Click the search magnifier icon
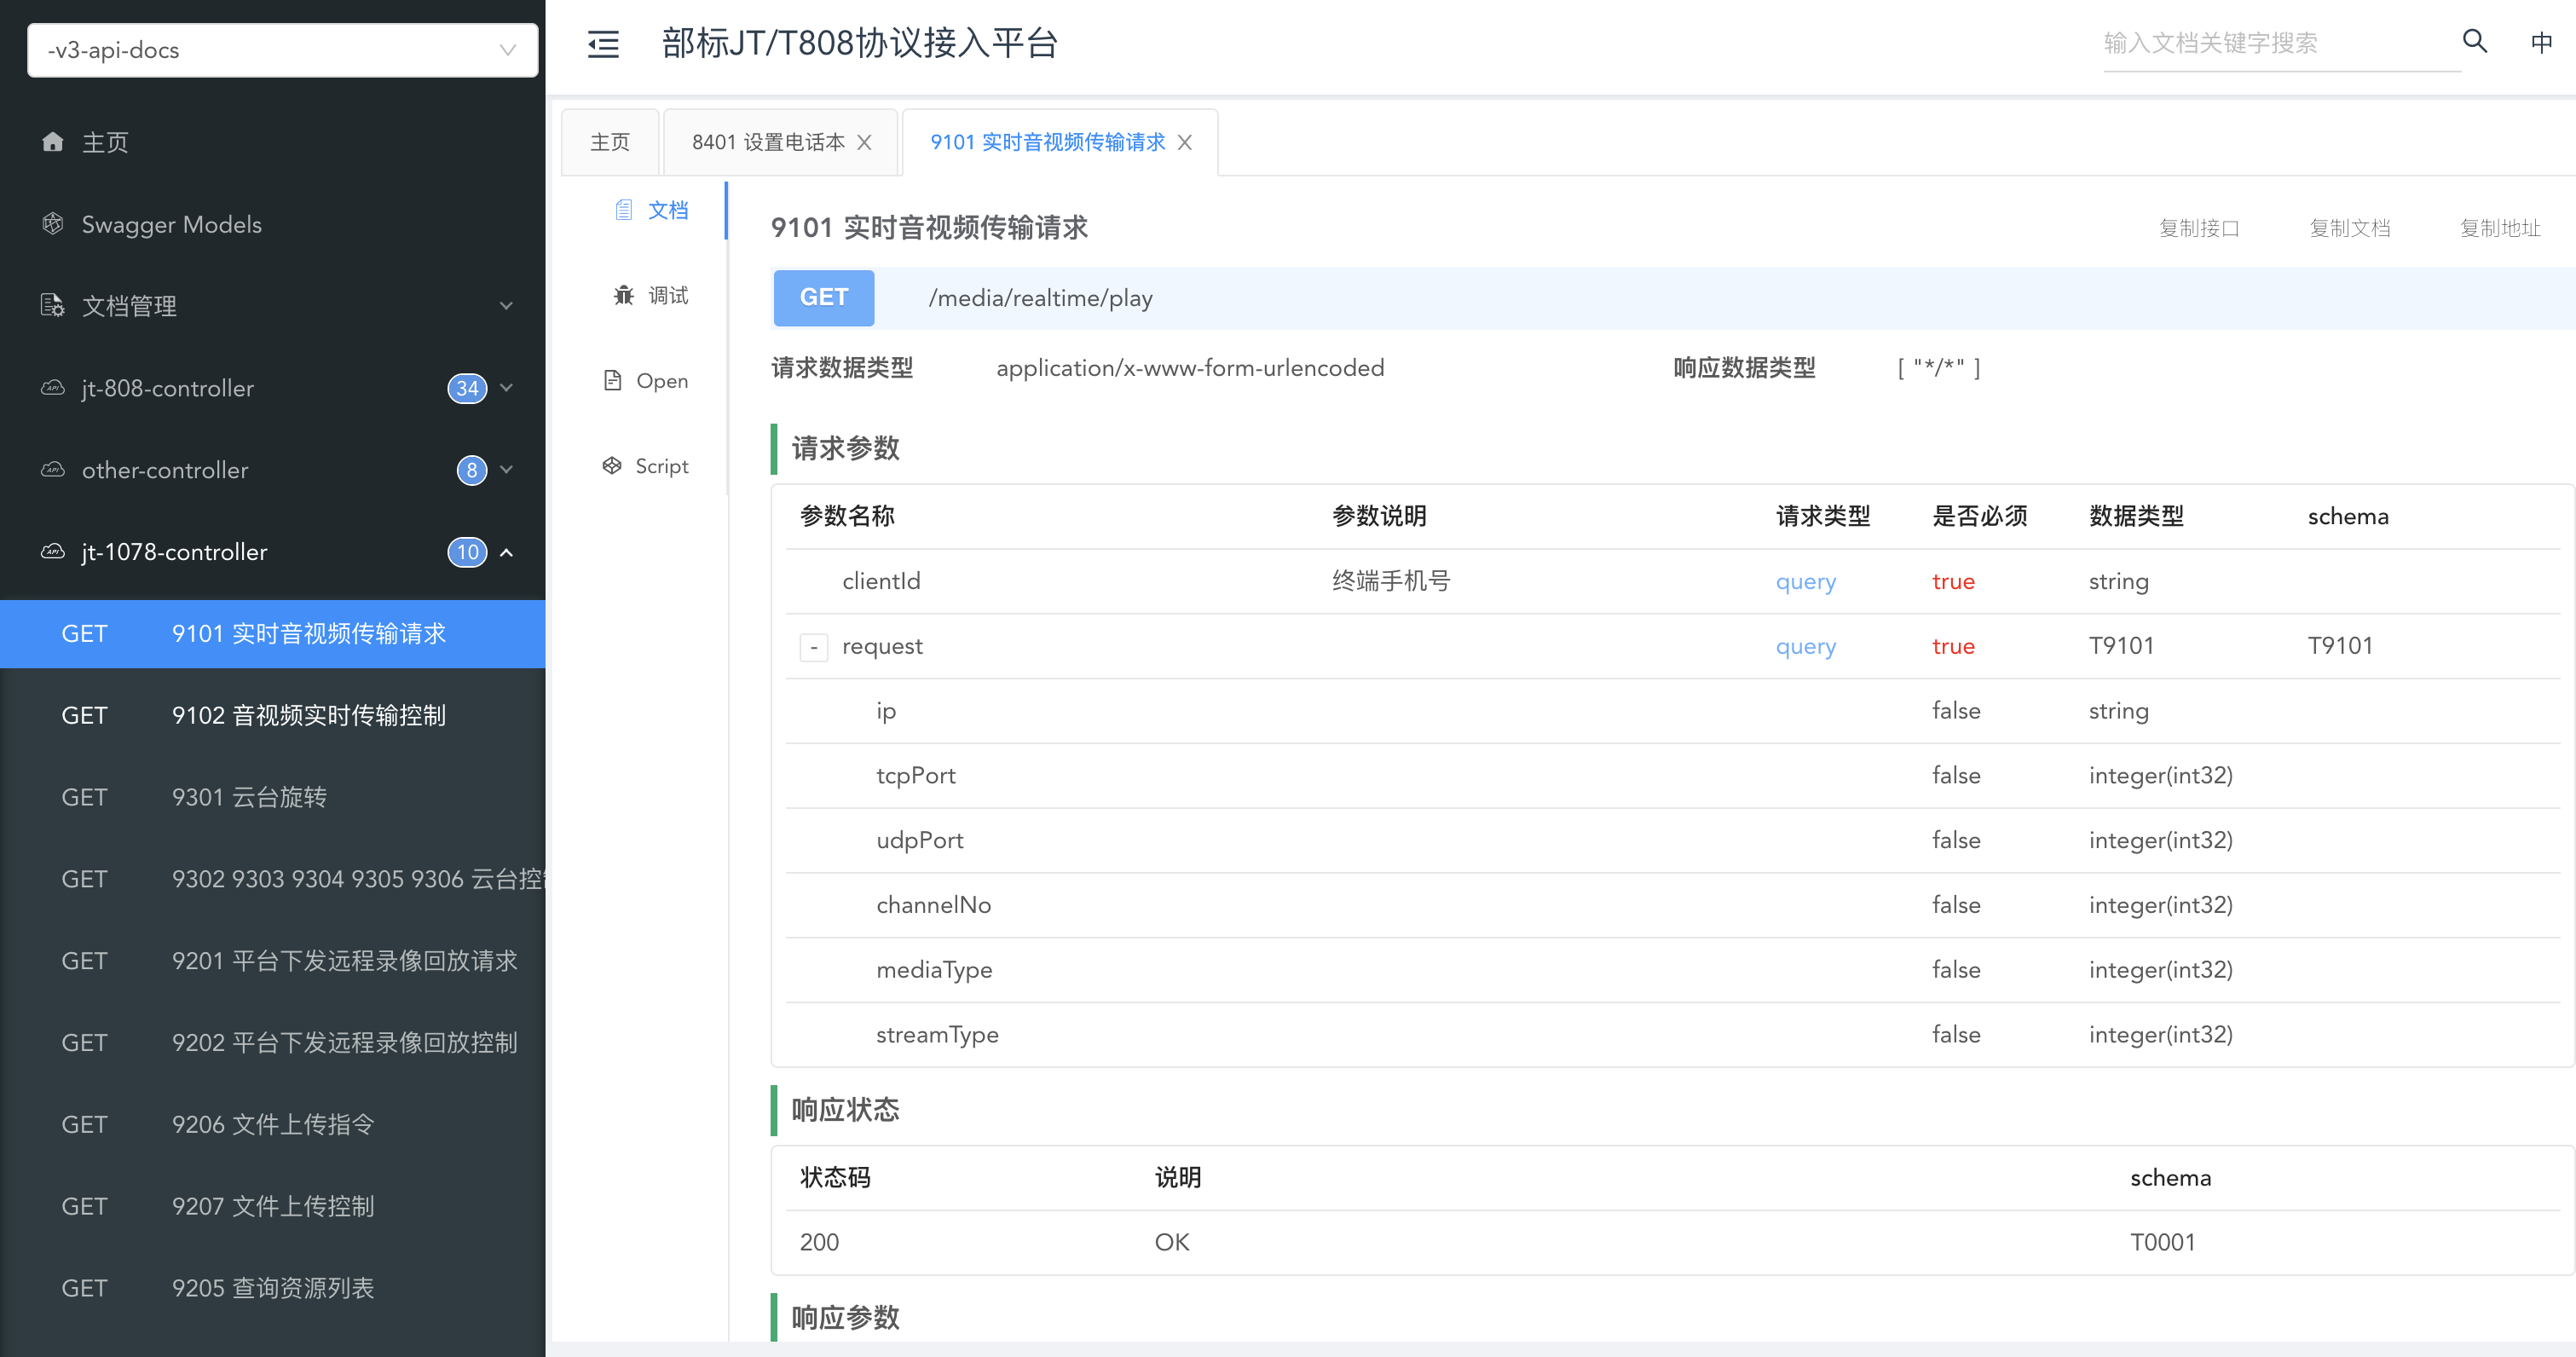Image resolution: width=2576 pixels, height=1357 pixels. pyautogui.click(x=2474, y=41)
